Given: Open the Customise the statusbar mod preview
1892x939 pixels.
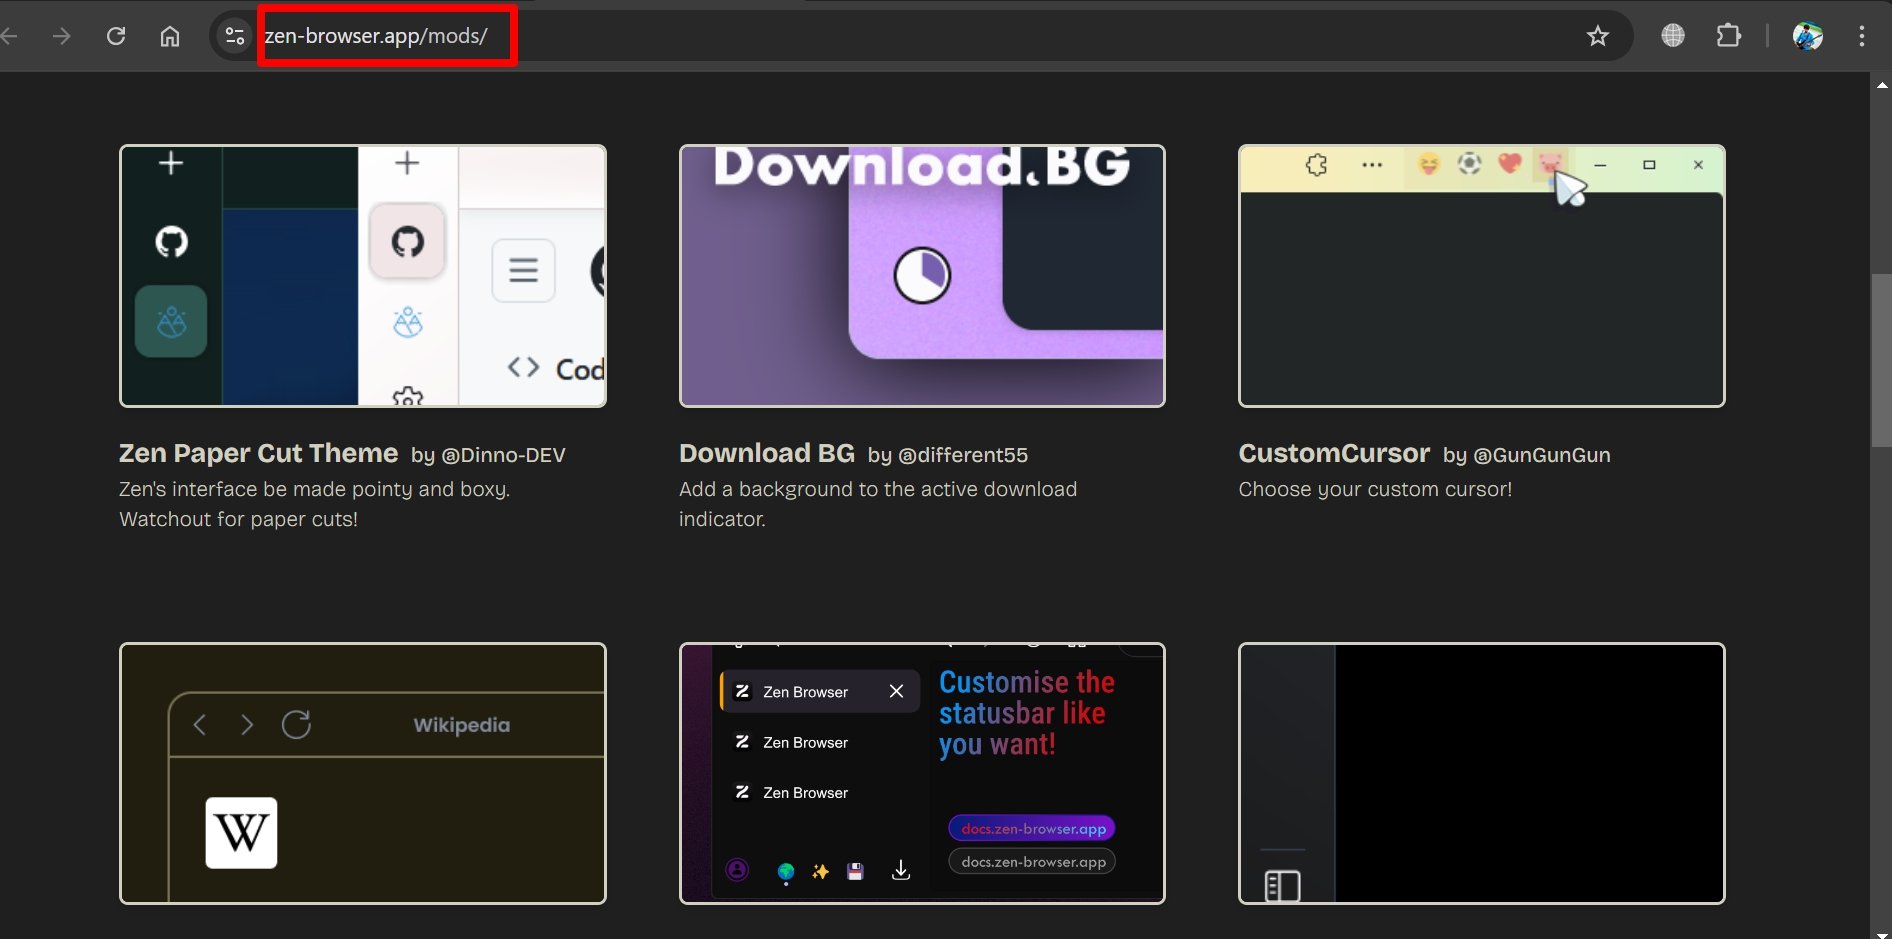Looking at the screenshot, I should point(922,773).
